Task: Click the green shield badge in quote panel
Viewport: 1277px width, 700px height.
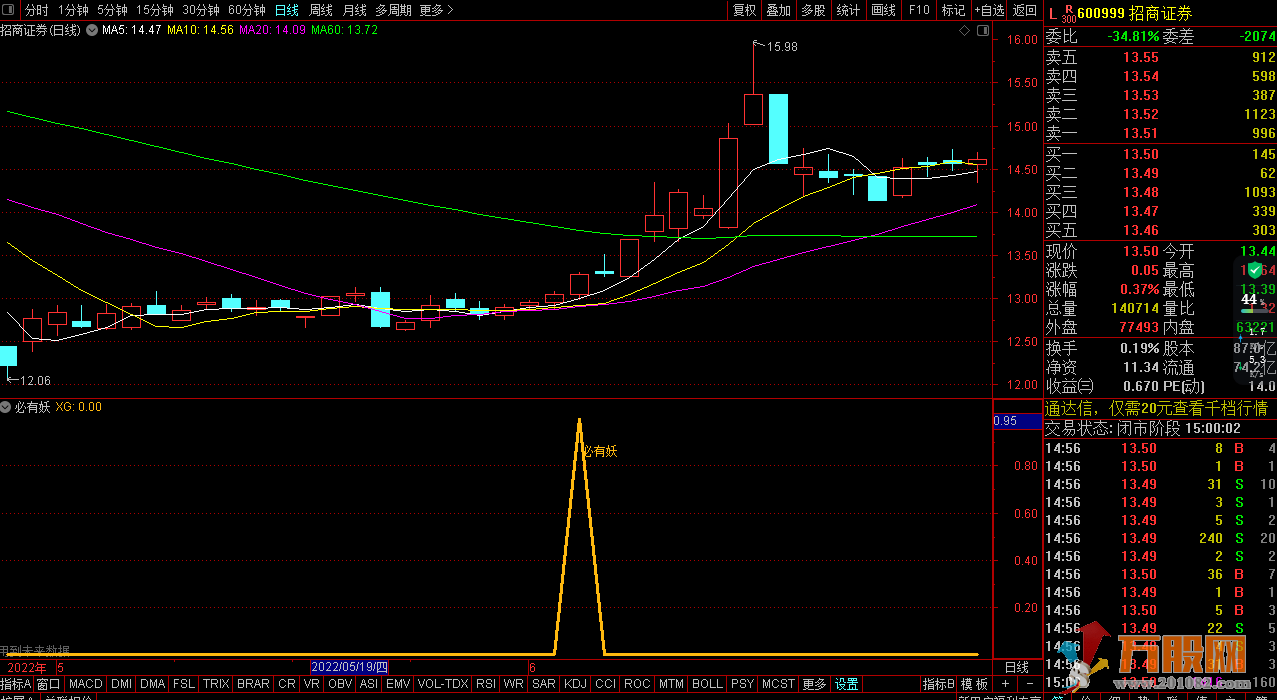Action: tap(1254, 271)
